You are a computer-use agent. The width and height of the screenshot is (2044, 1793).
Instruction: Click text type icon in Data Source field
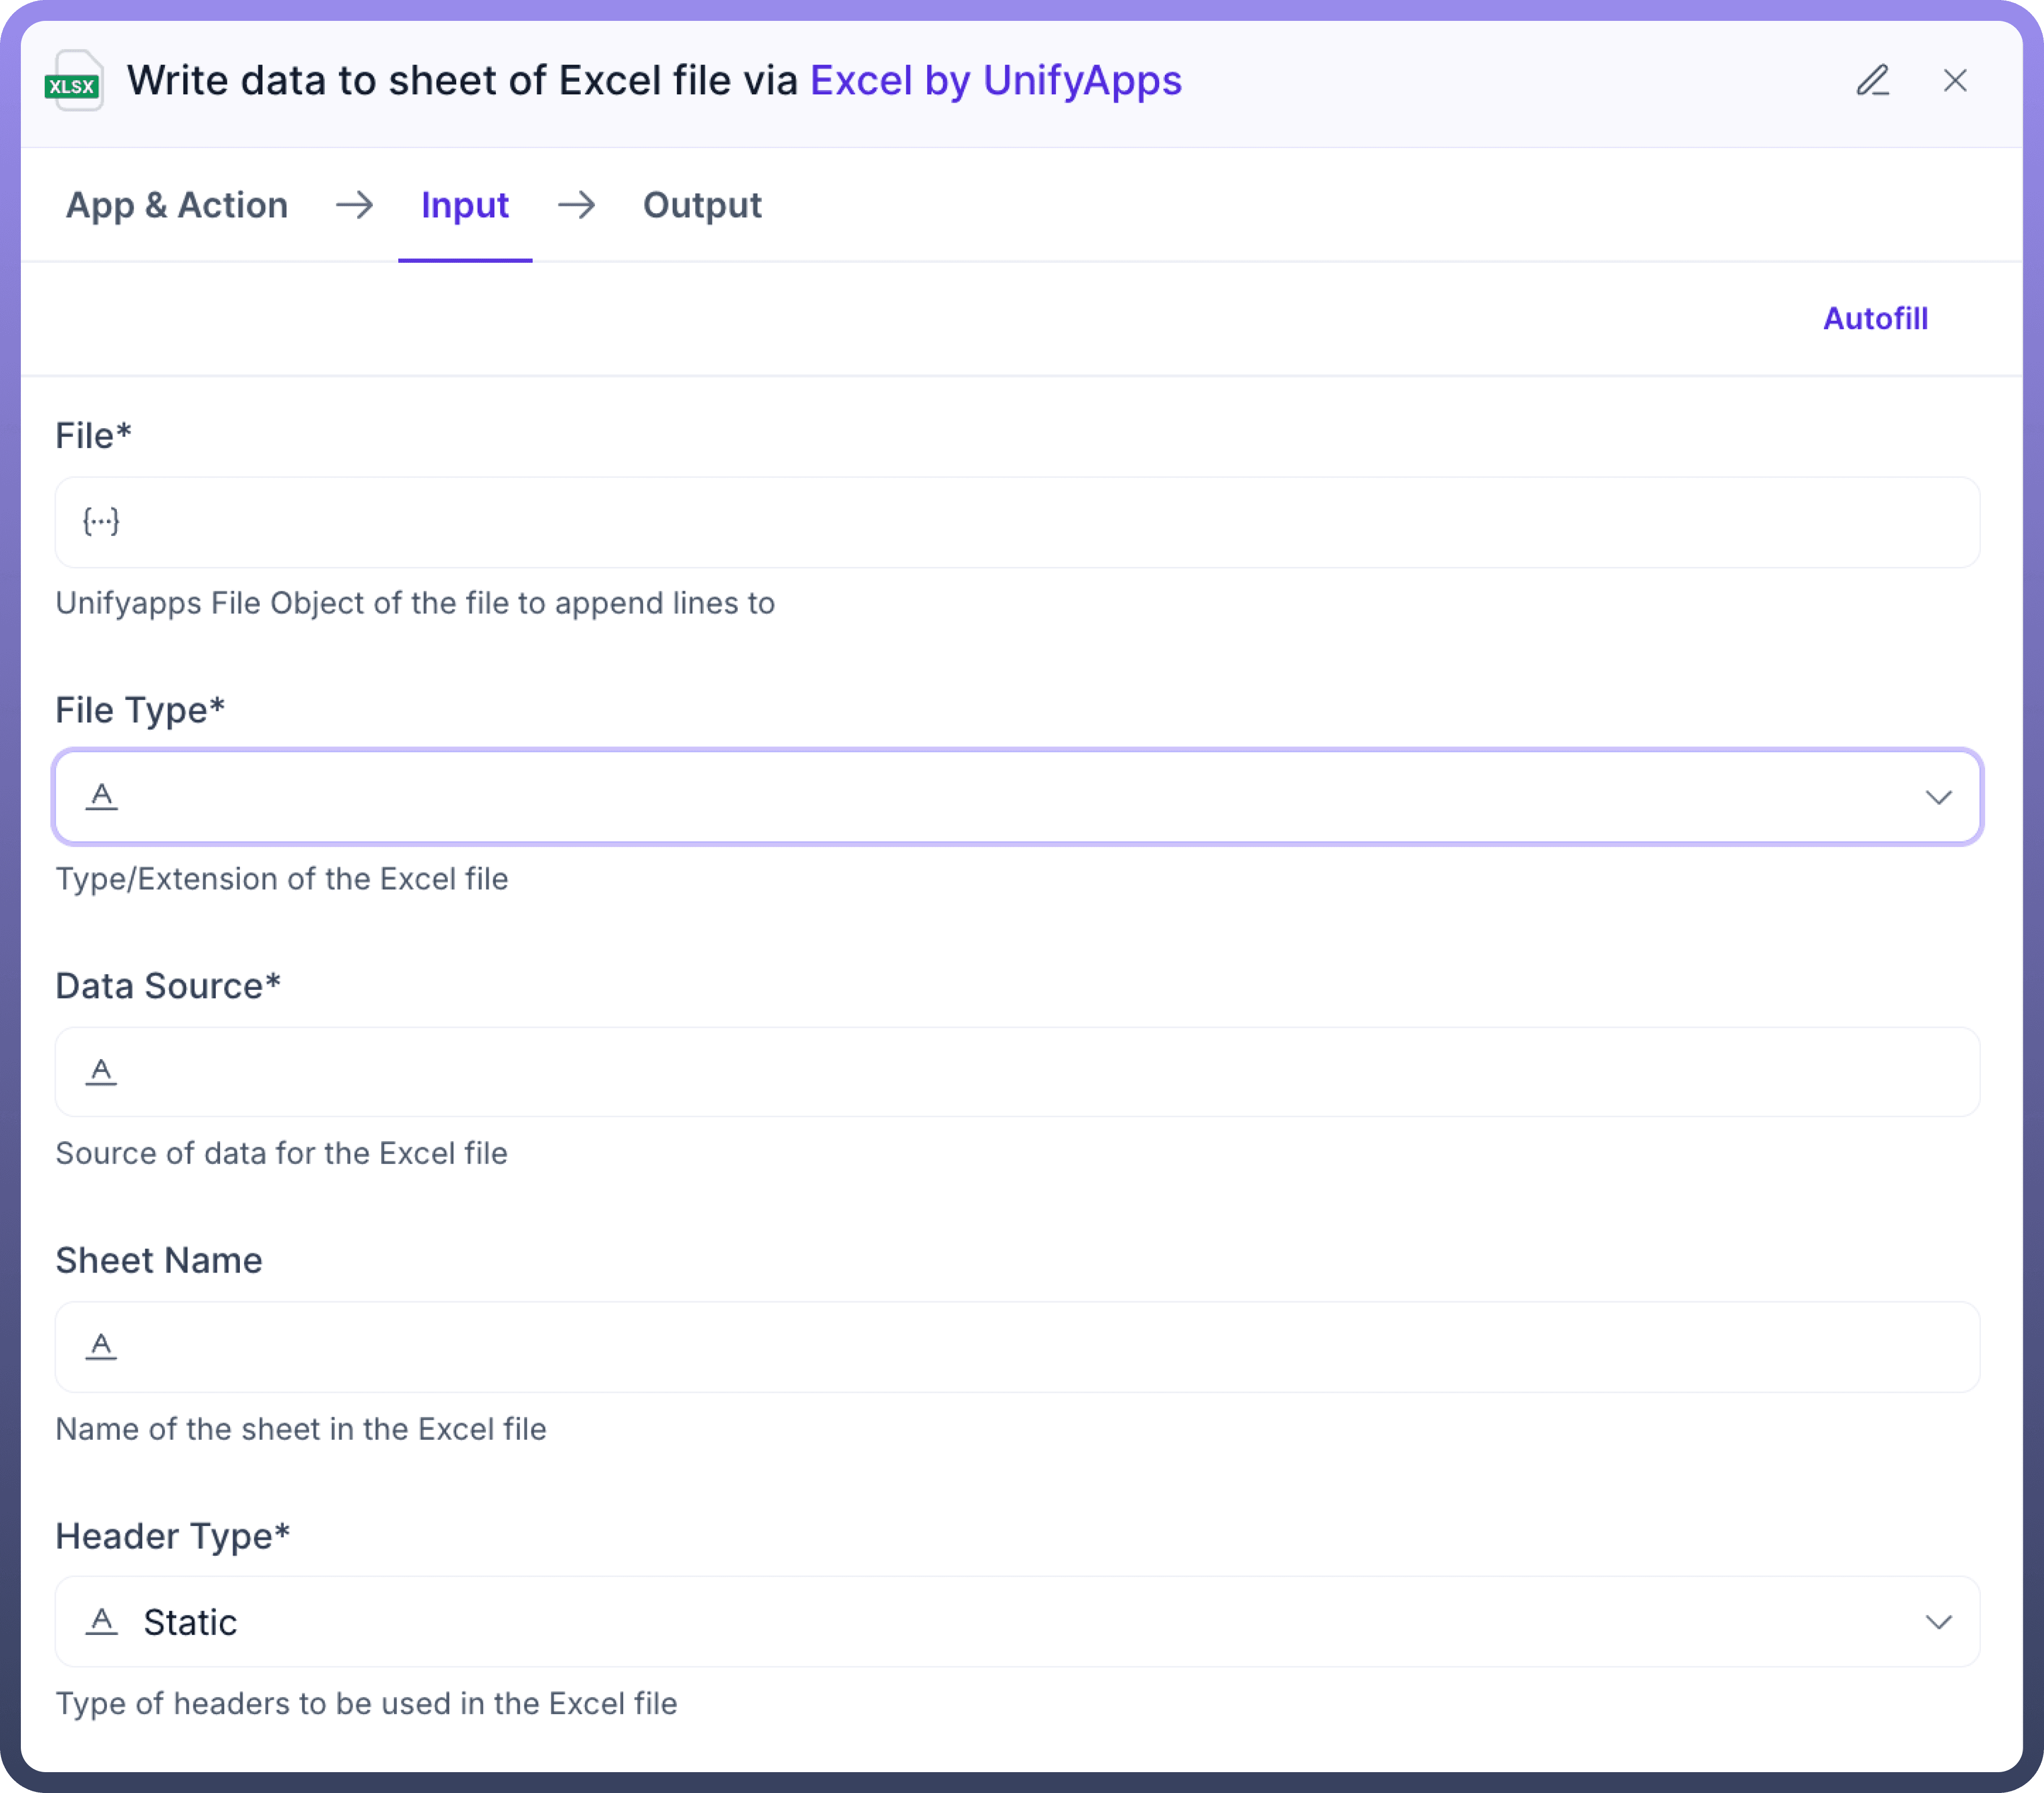click(x=101, y=1071)
